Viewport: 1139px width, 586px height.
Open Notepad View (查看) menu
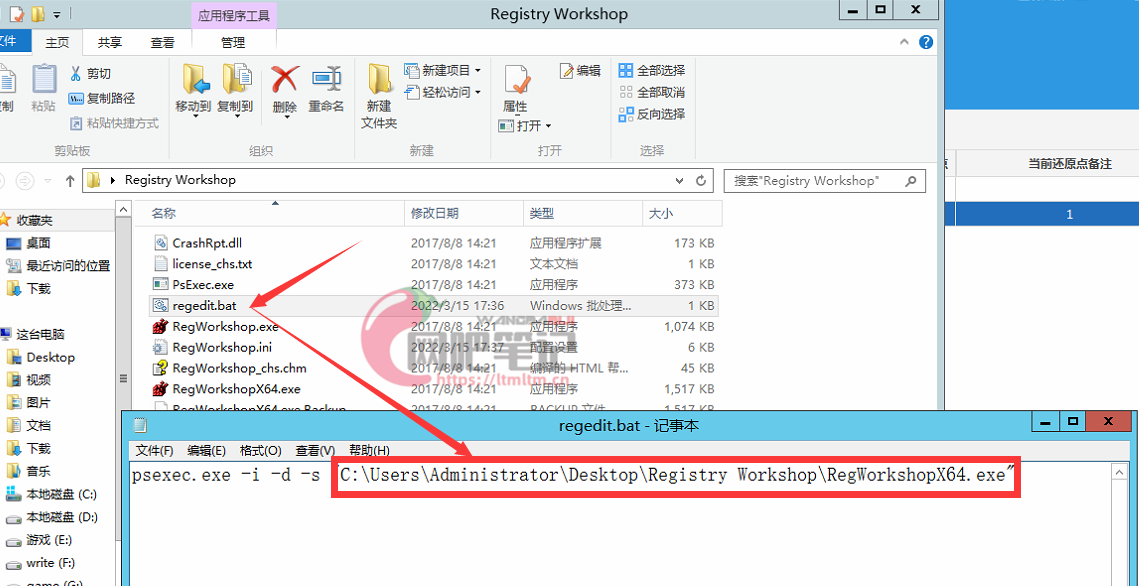click(315, 450)
